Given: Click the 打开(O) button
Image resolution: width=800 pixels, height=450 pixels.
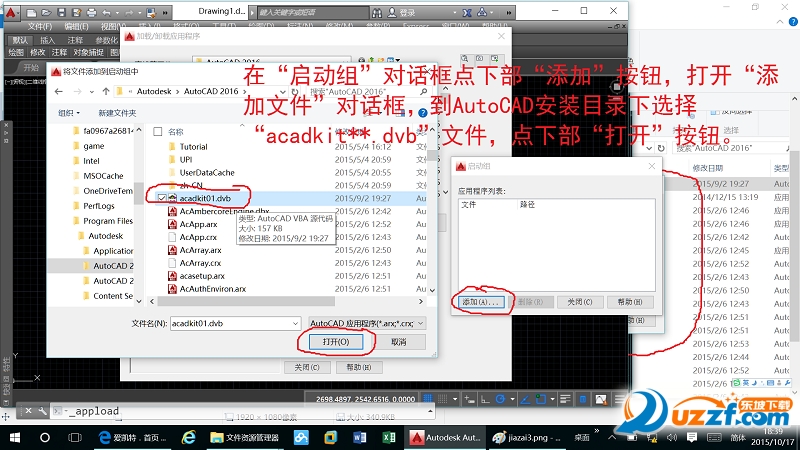Looking at the screenshot, I should point(336,342).
